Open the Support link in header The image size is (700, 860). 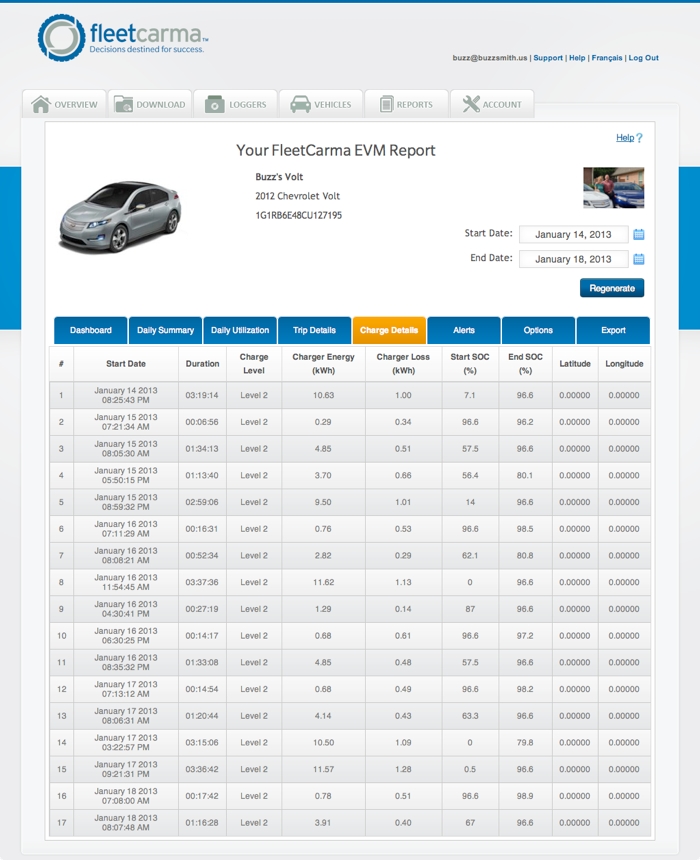[548, 58]
